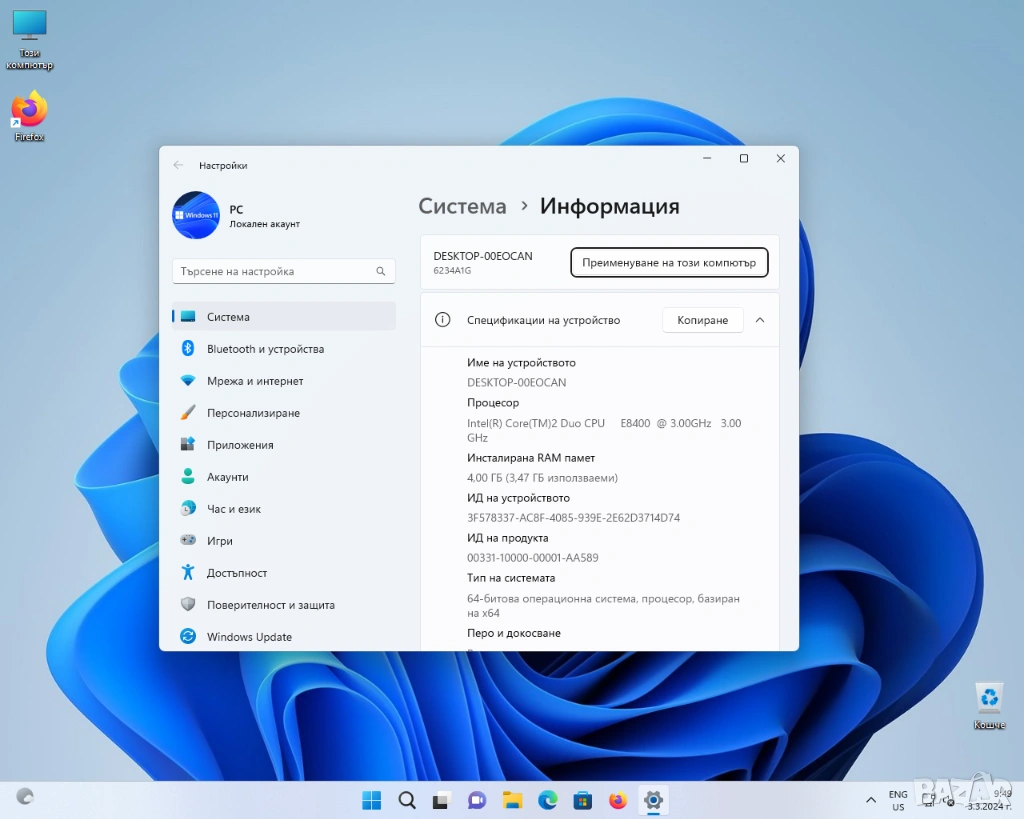
Task: Open Достъпност accessibility settings
Action: 237,573
